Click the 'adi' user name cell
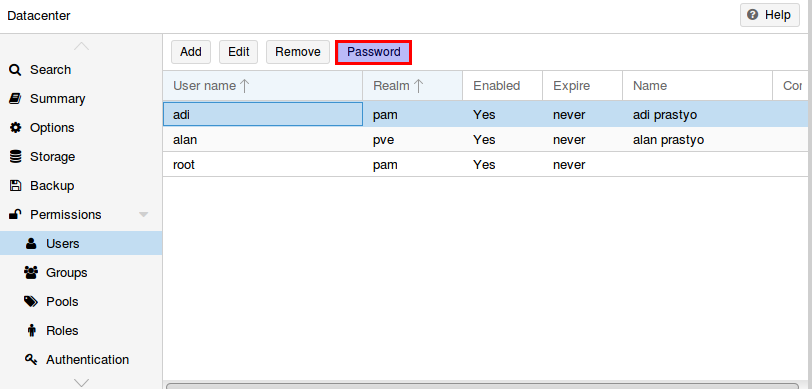This screenshot has width=812, height=389. [x=263, y=114]
